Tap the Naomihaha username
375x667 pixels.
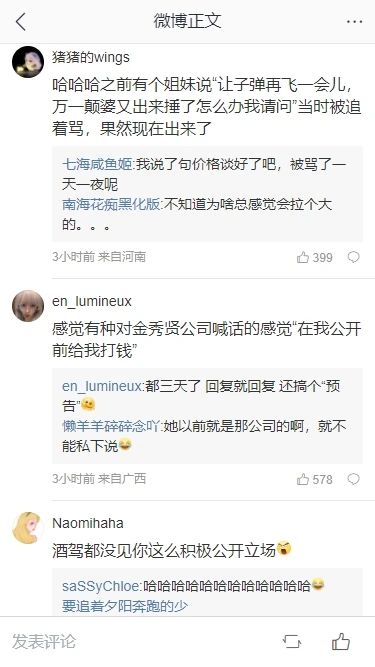(x=88, y=523)
